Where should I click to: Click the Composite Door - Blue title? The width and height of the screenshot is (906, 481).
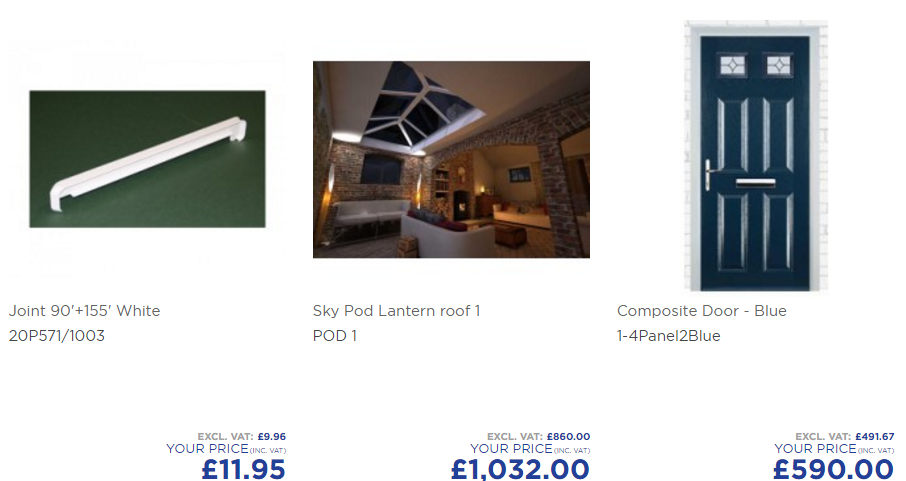701,310
